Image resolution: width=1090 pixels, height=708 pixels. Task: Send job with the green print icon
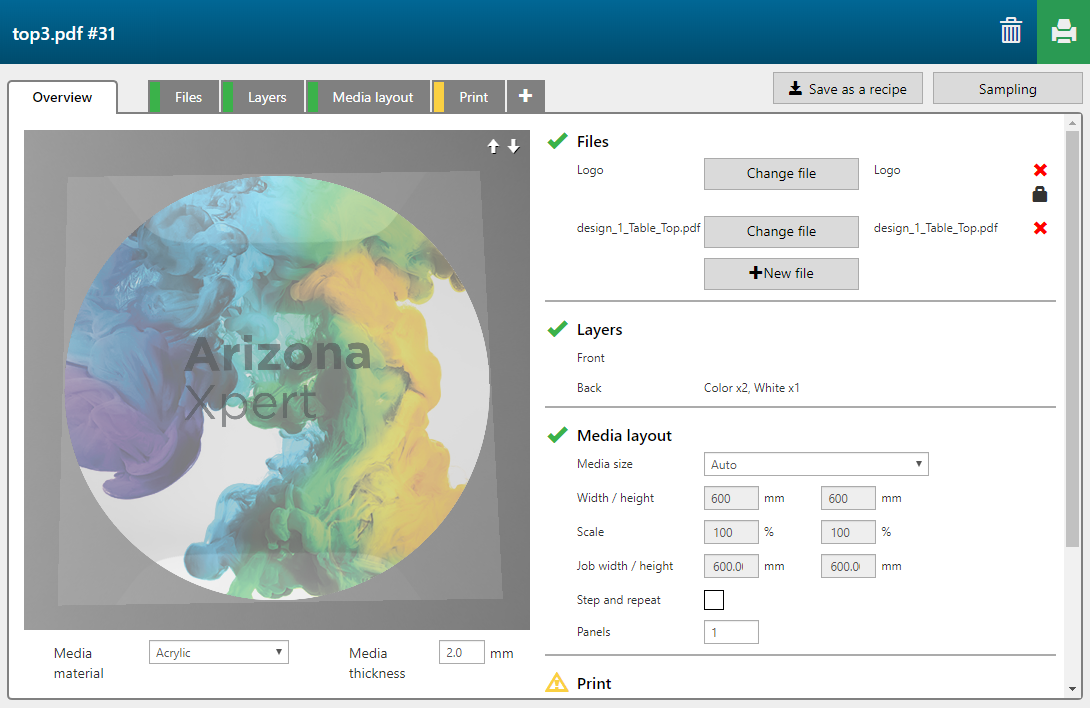point(1064,32)
